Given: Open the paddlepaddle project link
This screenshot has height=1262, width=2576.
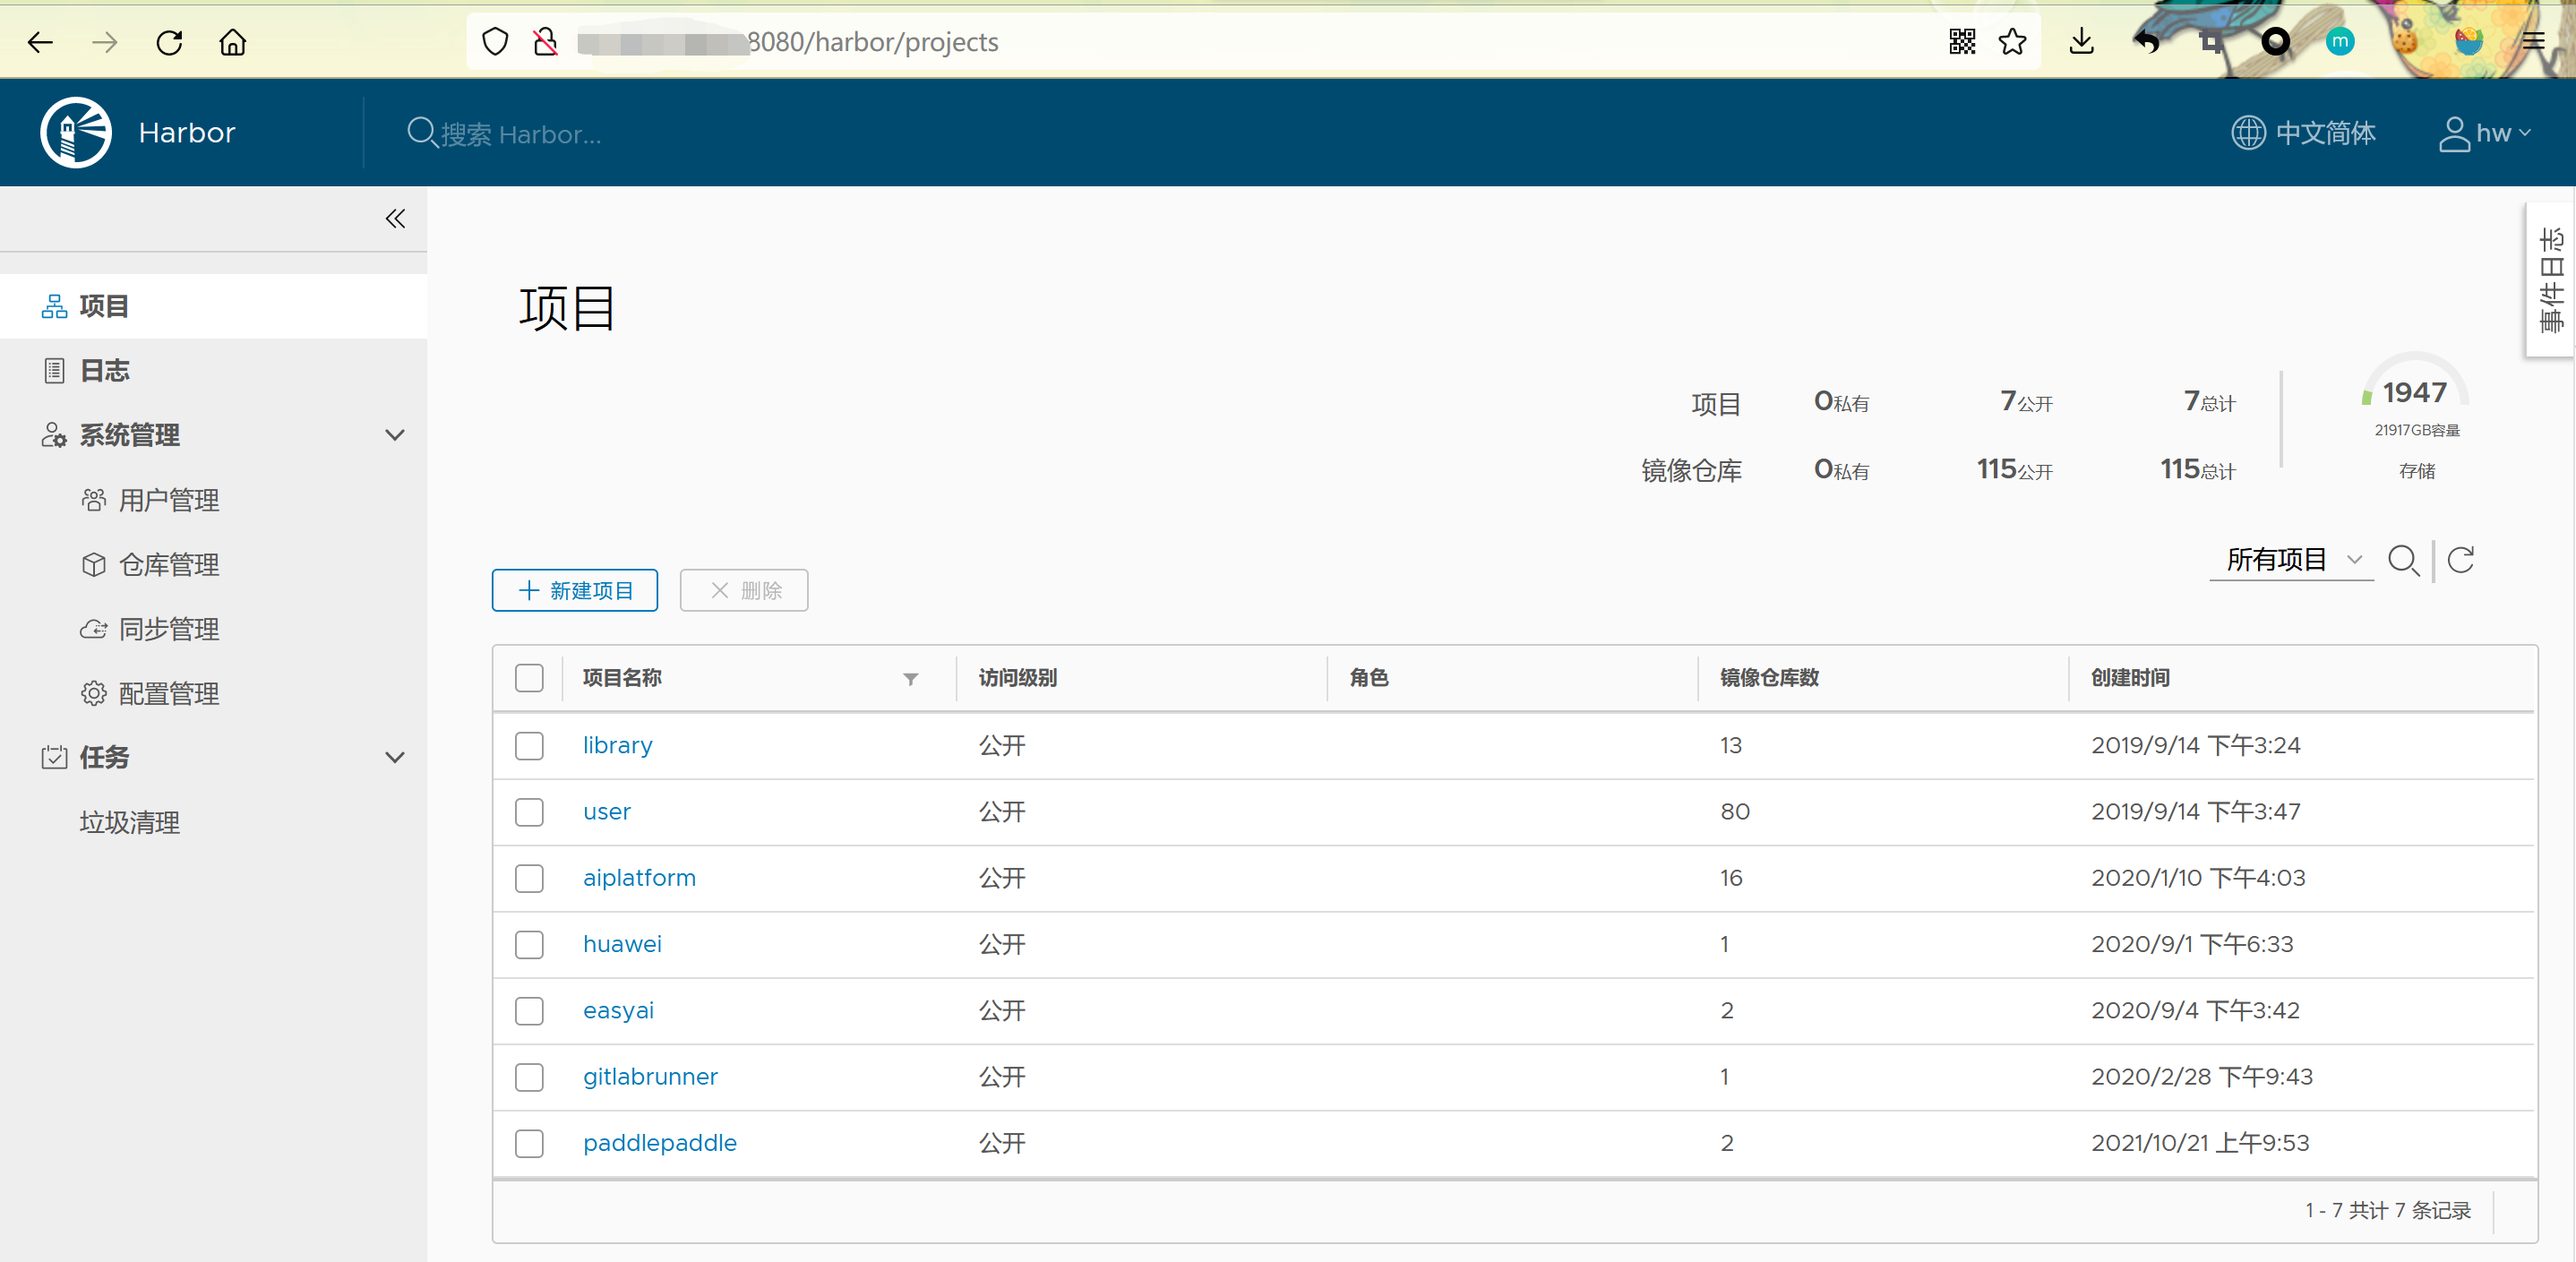Looking at the screenshot, I should tap(659, 1143).
